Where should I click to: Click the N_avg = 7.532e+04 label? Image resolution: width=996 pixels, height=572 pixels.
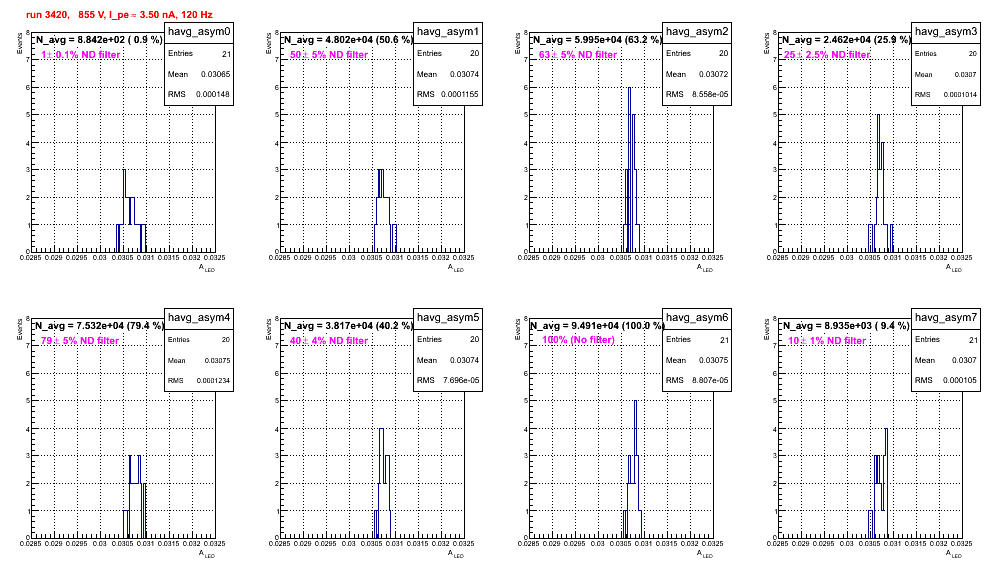tap(99, 325)
